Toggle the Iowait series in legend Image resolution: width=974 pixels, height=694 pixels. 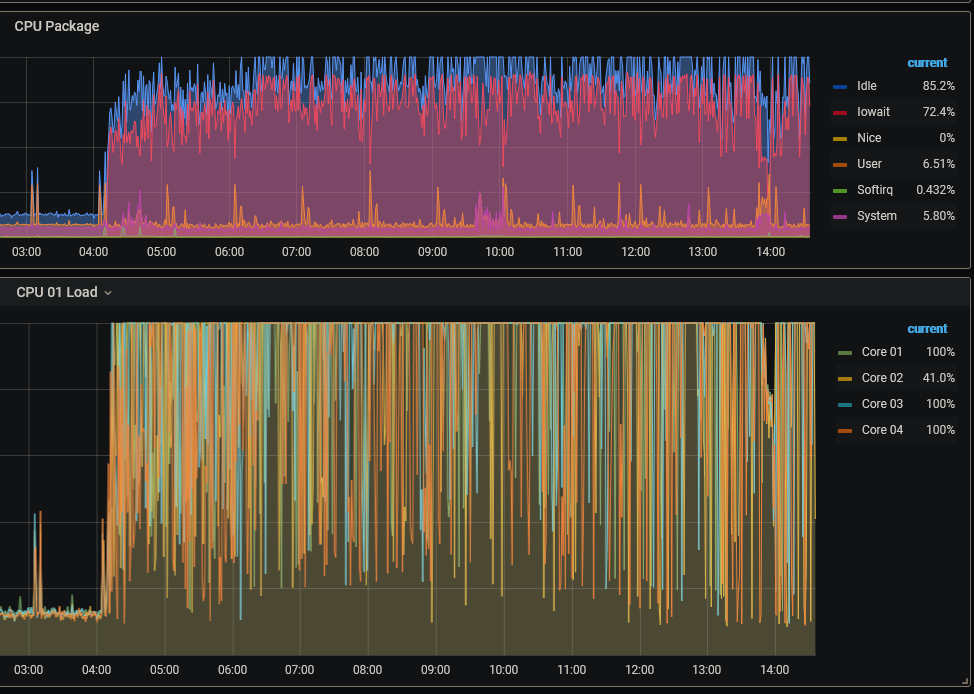873,112
